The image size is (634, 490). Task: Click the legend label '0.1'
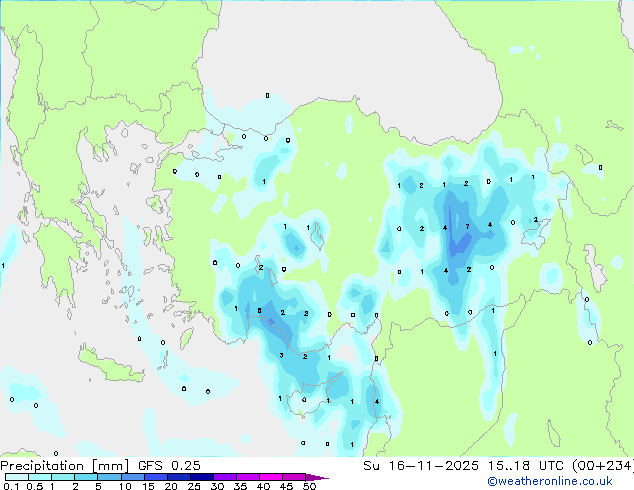11,486
